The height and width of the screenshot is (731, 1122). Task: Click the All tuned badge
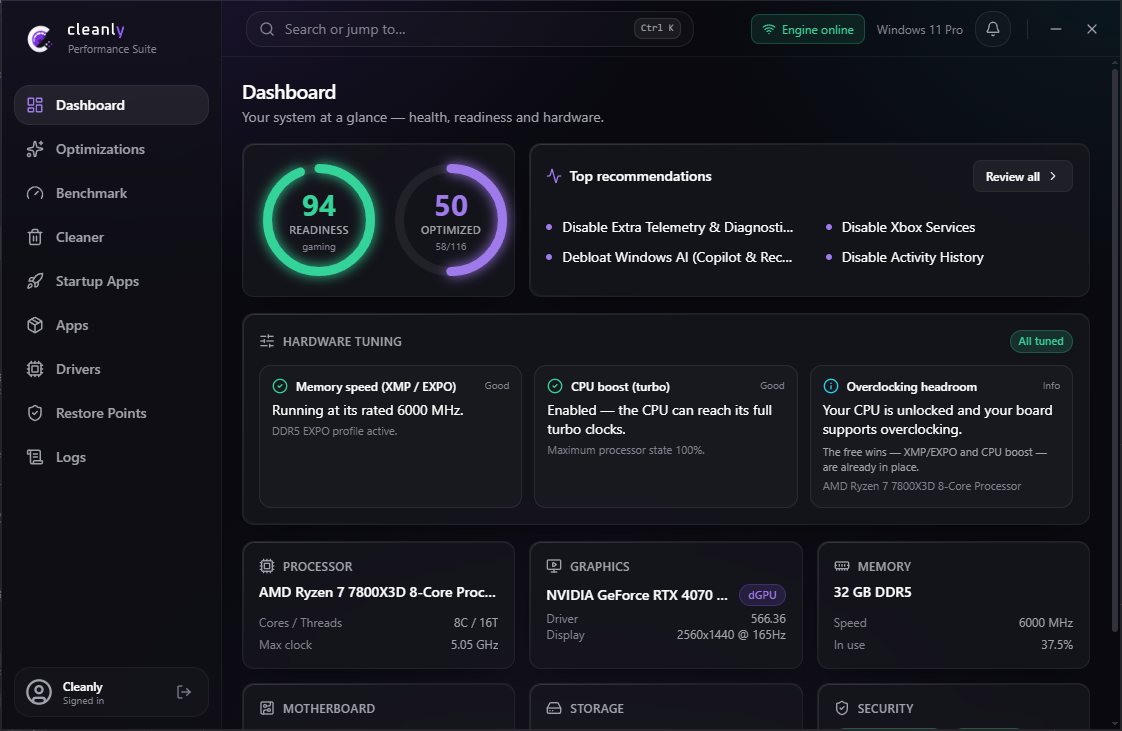tap(1041, 341)
